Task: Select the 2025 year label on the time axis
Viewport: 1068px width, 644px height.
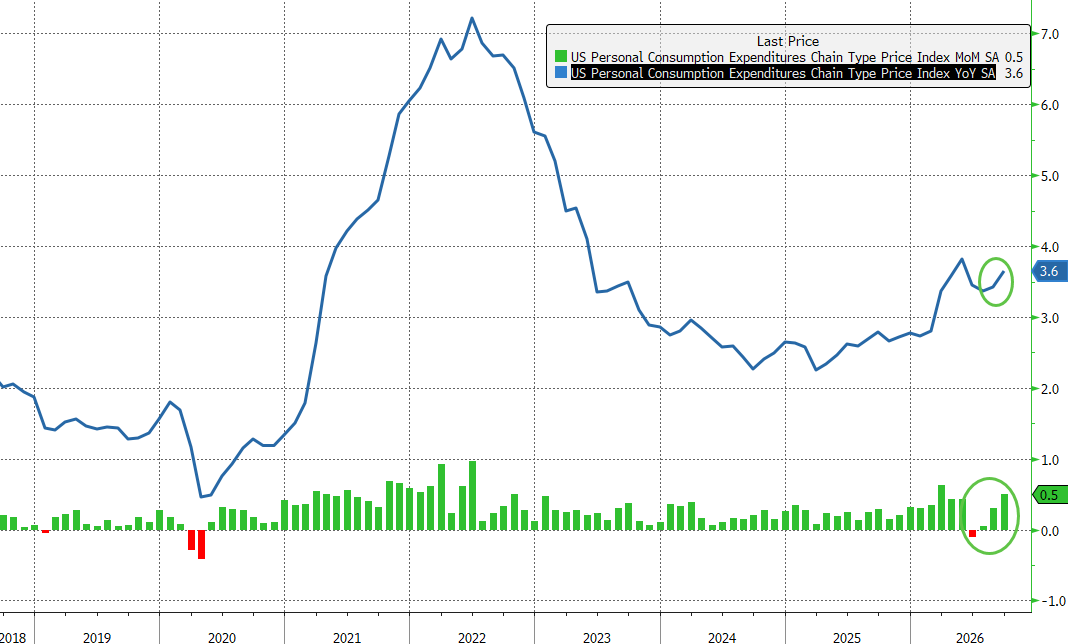Action: coord(847,638)
